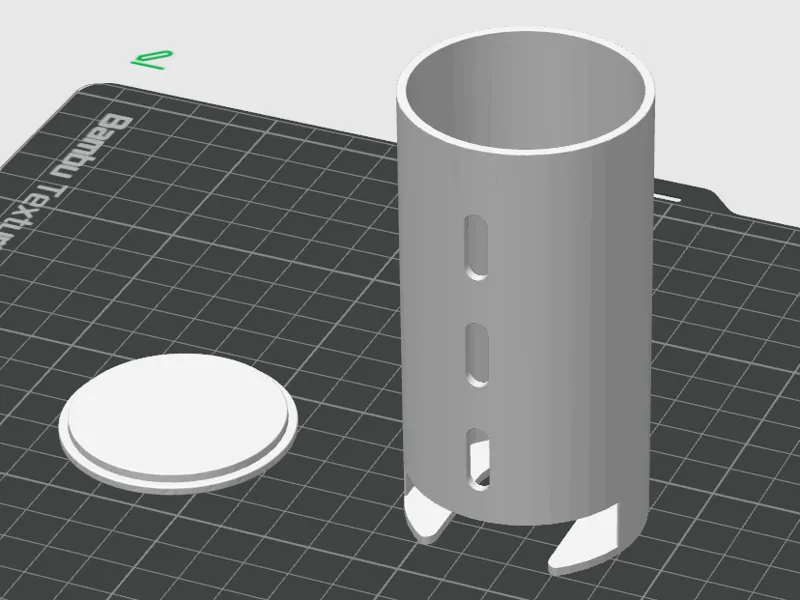Select the flat round lid model
800x600 pixels.
click(x=178, y=423)
